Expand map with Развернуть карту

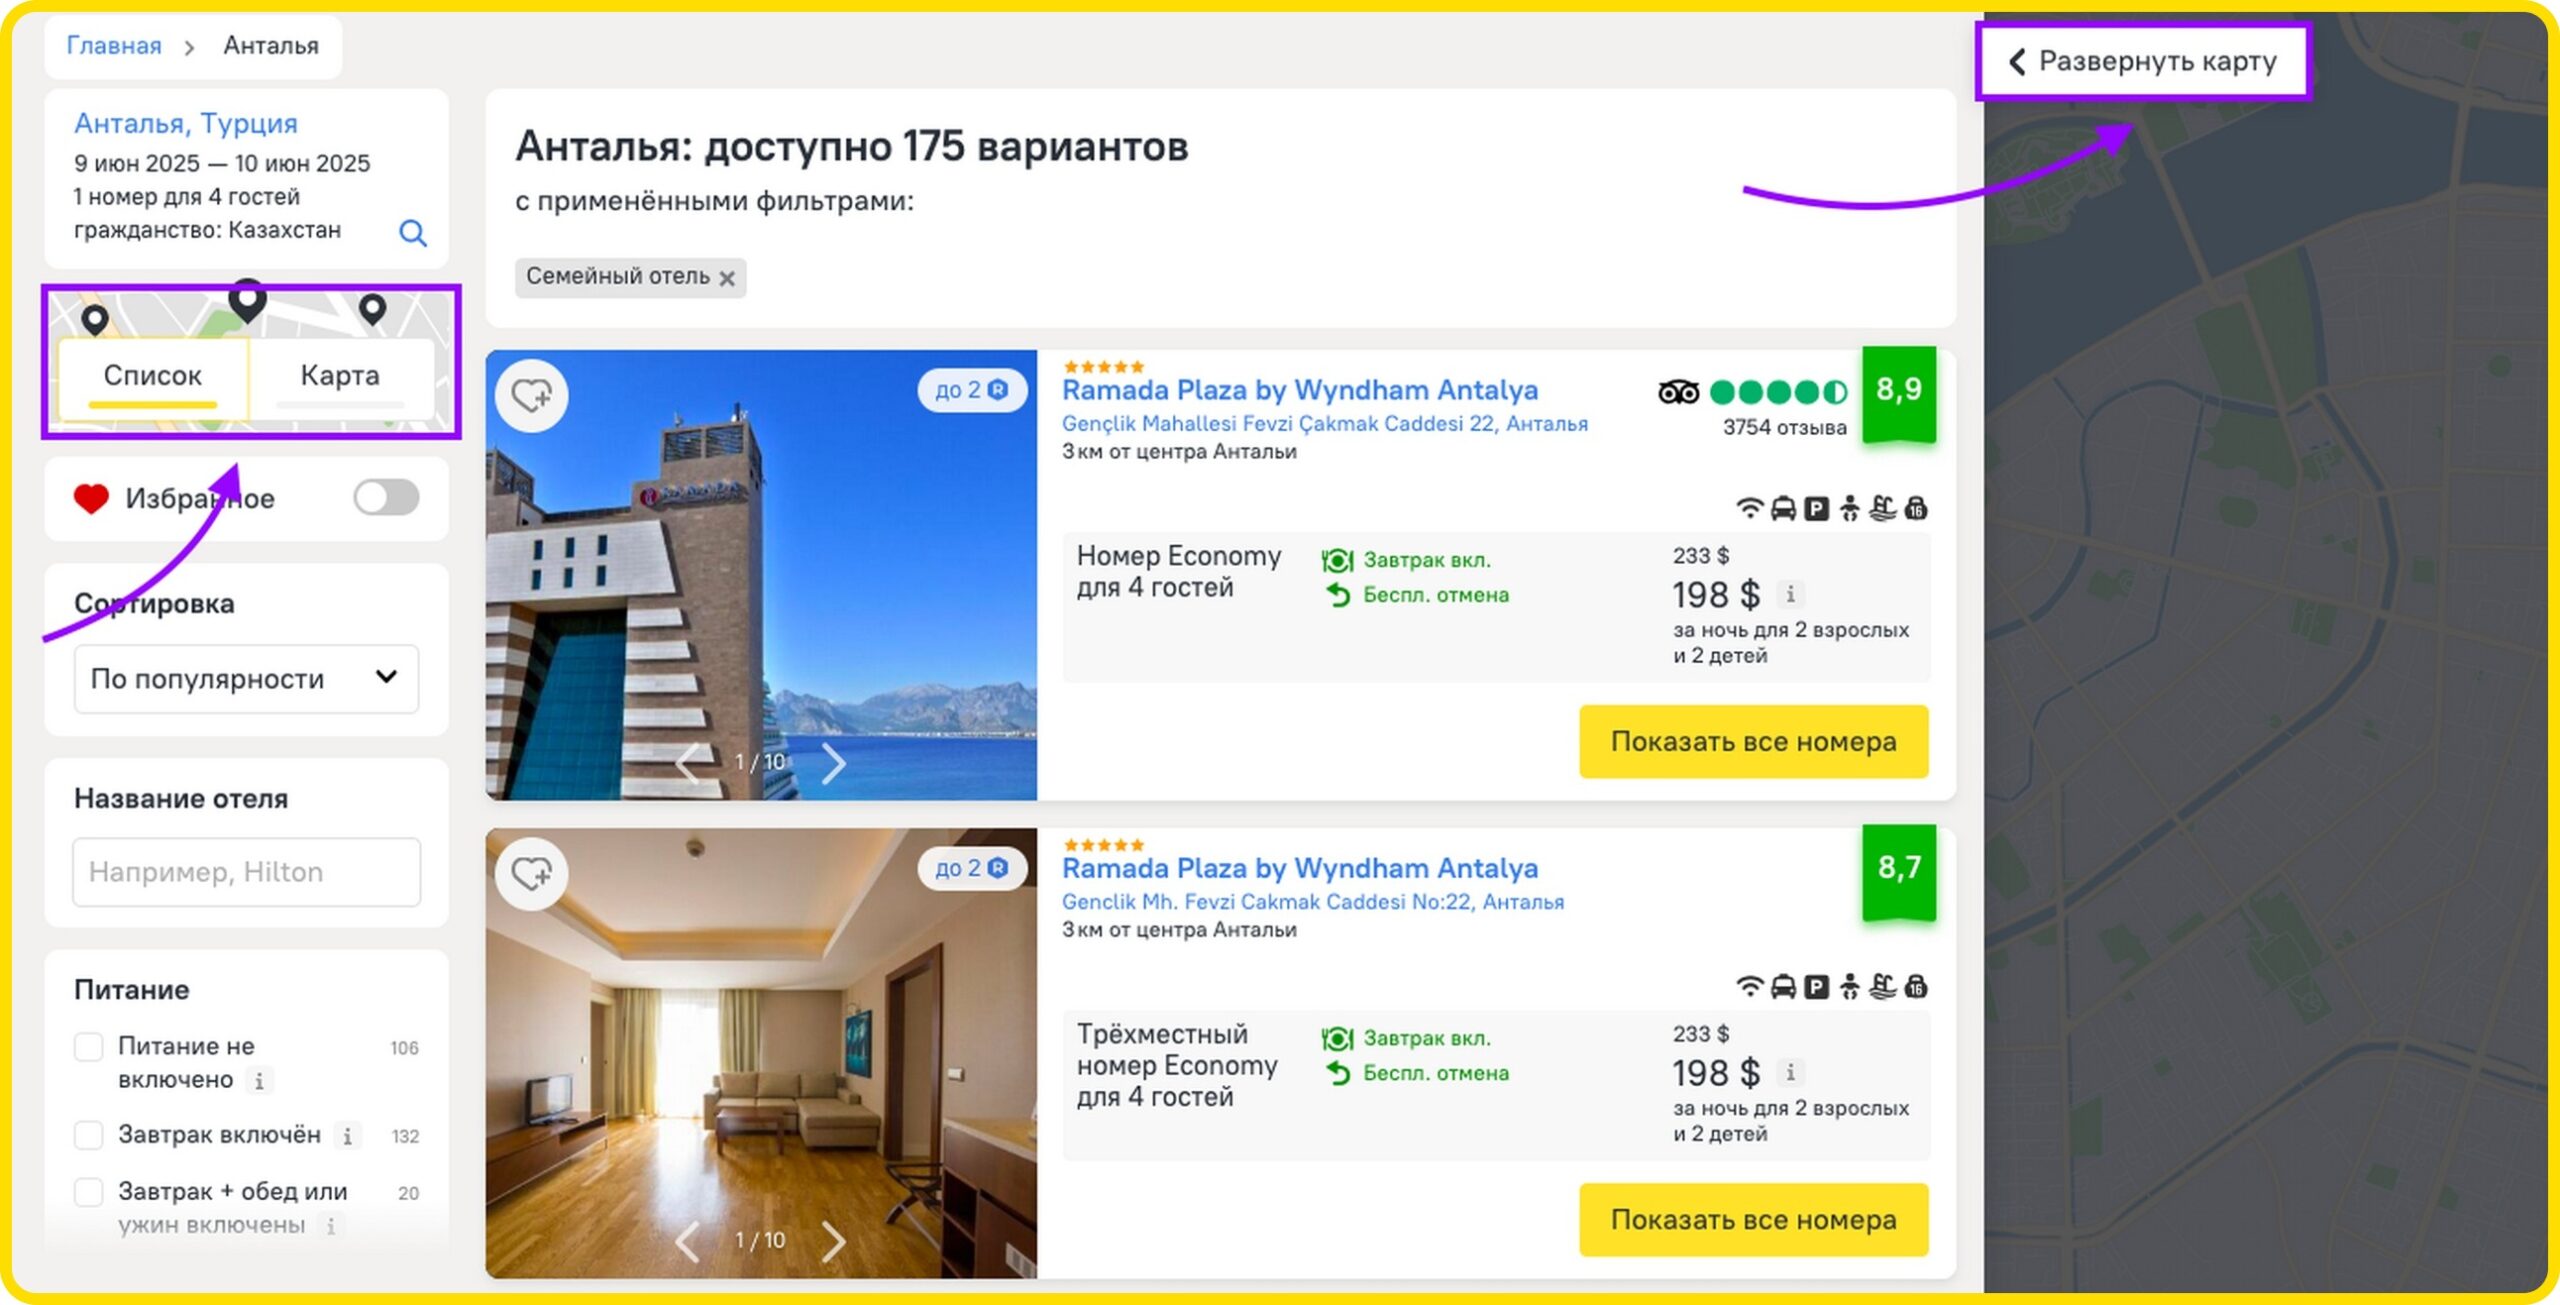tap(2142, 62)
